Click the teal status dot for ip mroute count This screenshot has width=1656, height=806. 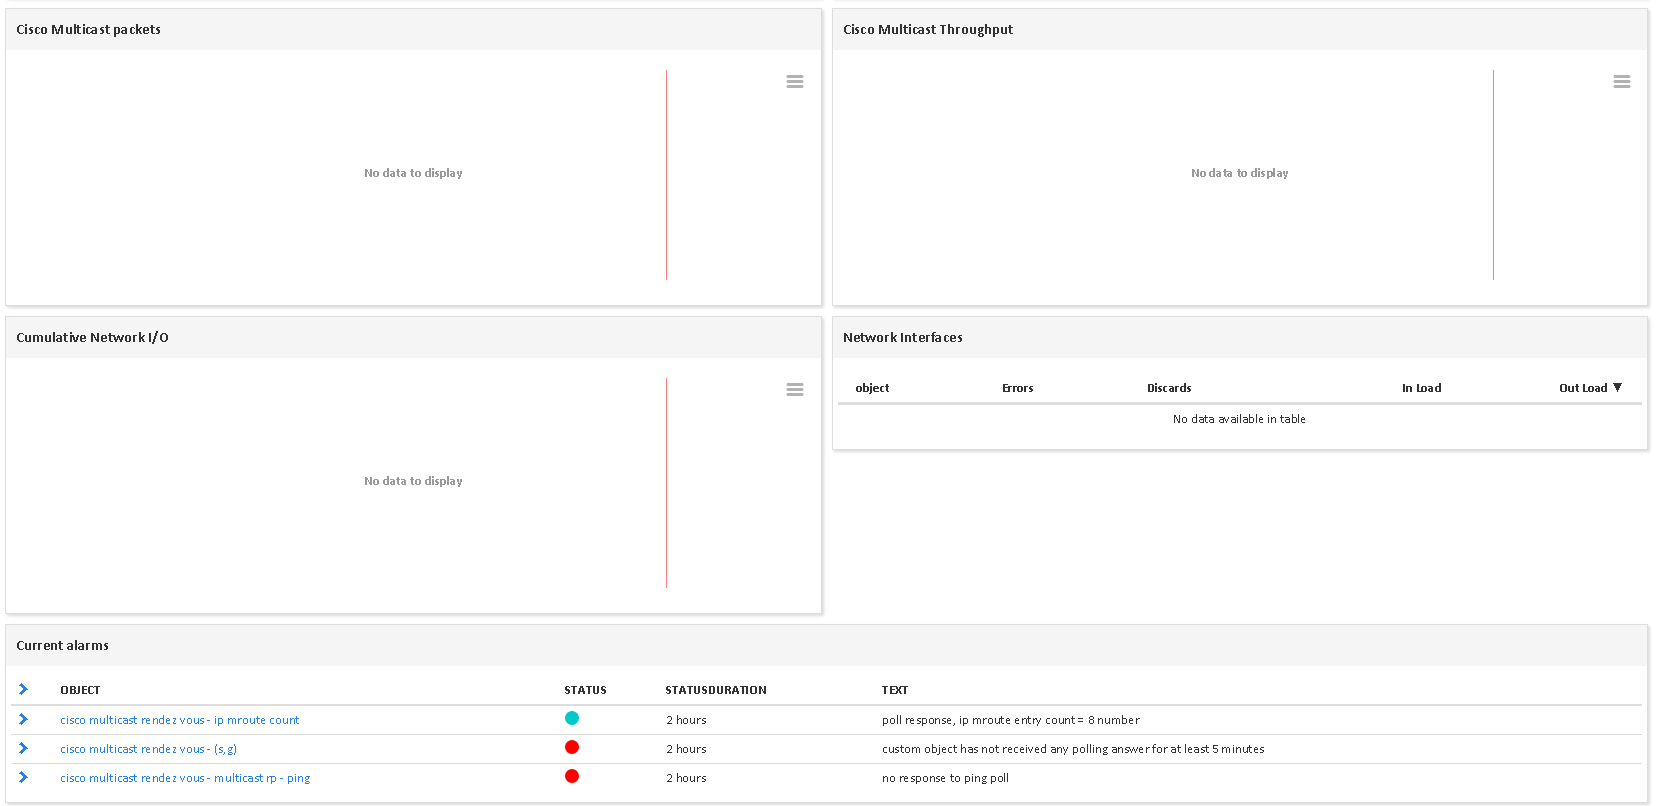572,718
